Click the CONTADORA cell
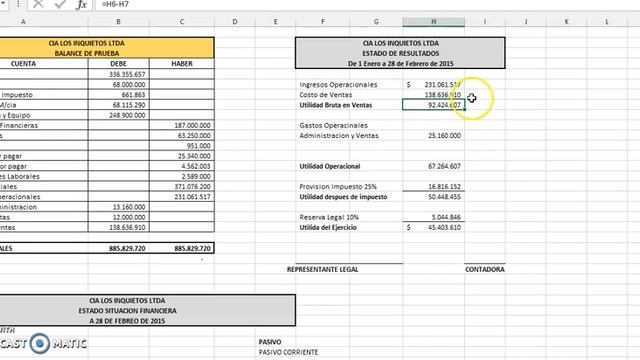Viewport: 640px width, 360px height. pyautogui.click(x=485, y=269)
